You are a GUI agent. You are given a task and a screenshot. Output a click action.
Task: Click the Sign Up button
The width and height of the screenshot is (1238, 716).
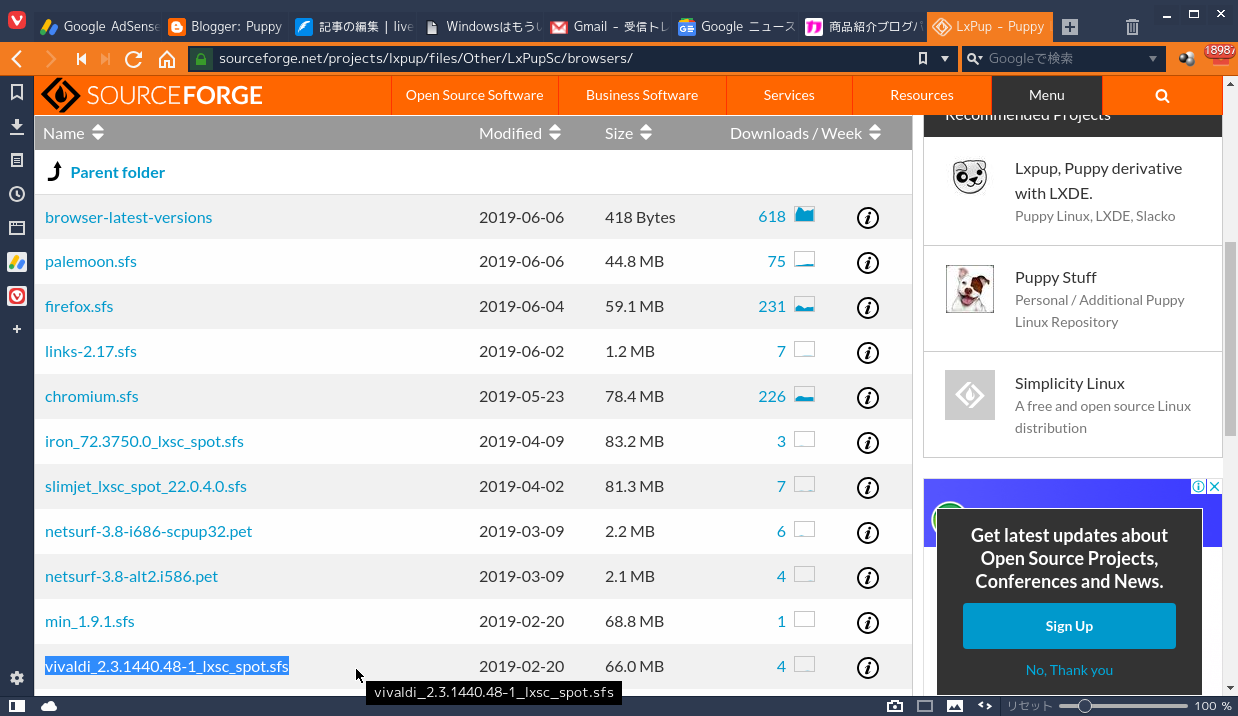tap(1069, 626)
